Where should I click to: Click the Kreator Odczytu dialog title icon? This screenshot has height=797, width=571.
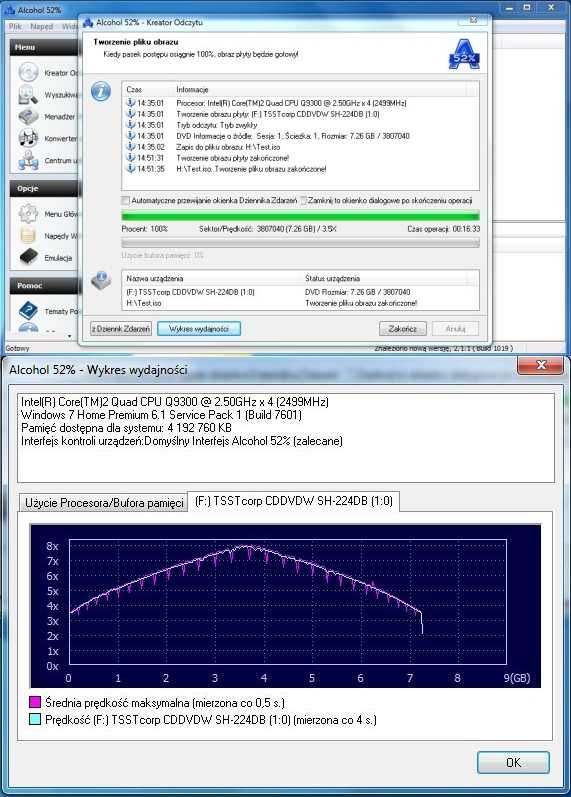click(88, 22)
